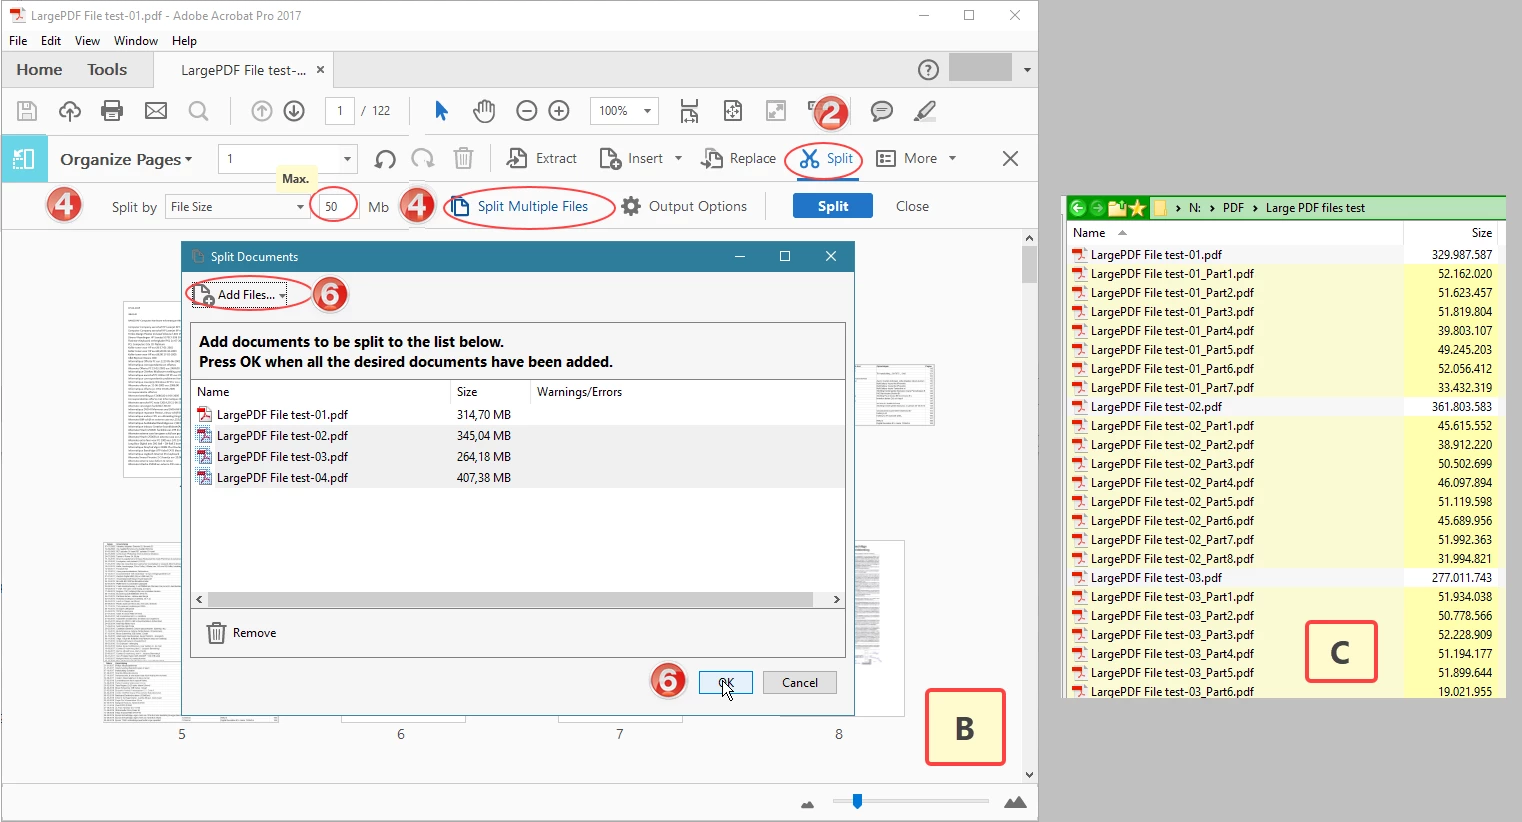
Task: Go to next page arrow
Action: [294, 111]
